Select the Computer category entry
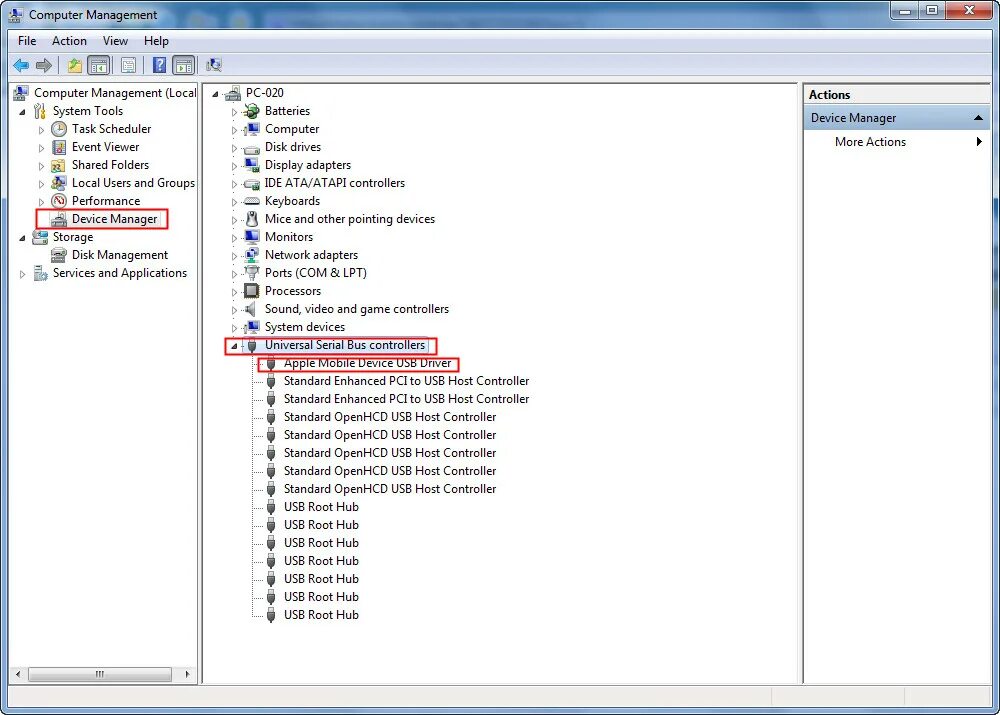 (x=292, y=129)
